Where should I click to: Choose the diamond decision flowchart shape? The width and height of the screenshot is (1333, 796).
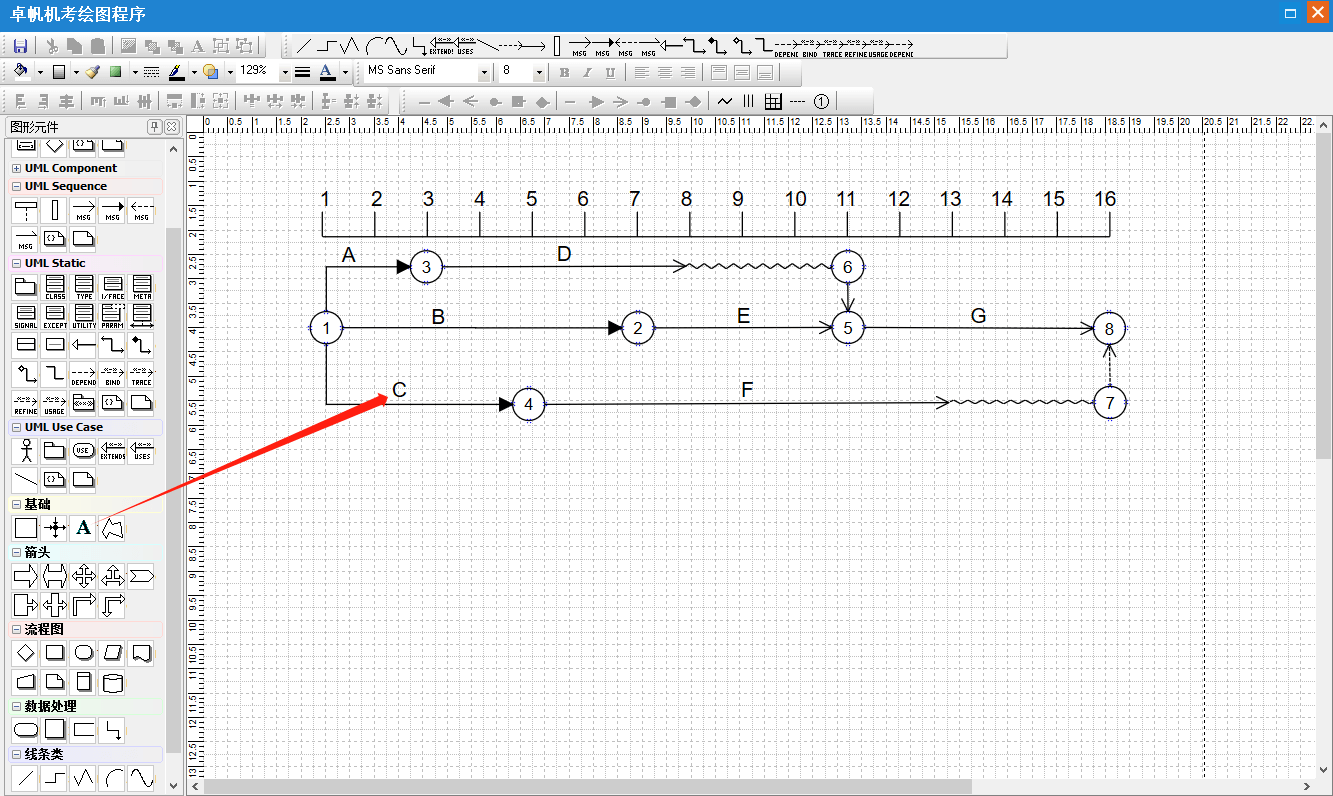(26, 653)
